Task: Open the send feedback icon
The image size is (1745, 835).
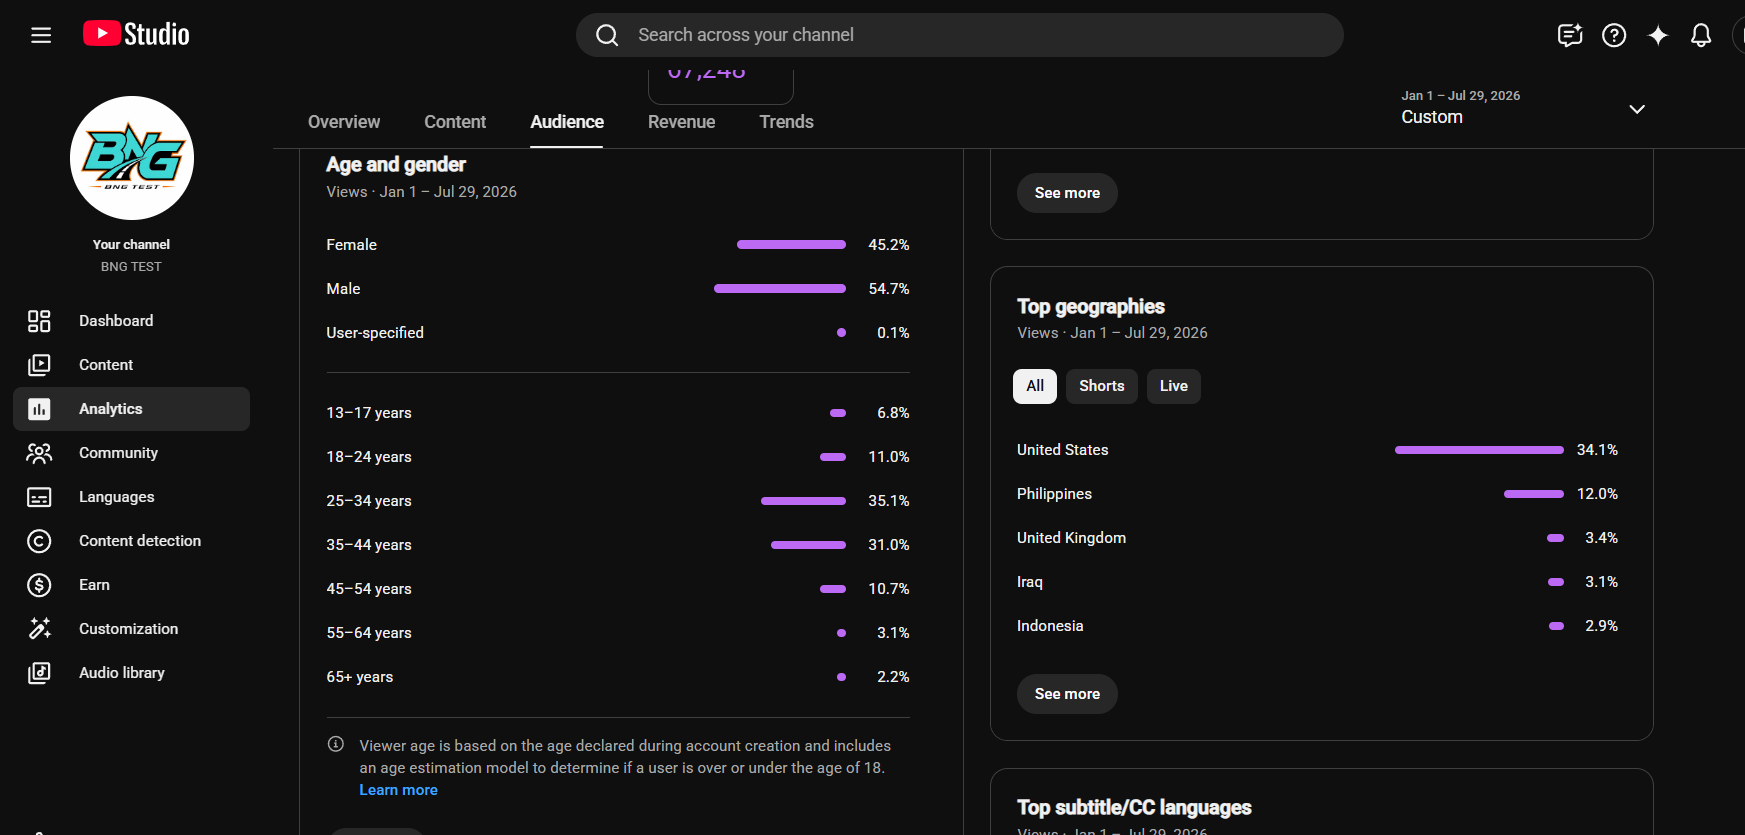Action: tap(1570, 35)
